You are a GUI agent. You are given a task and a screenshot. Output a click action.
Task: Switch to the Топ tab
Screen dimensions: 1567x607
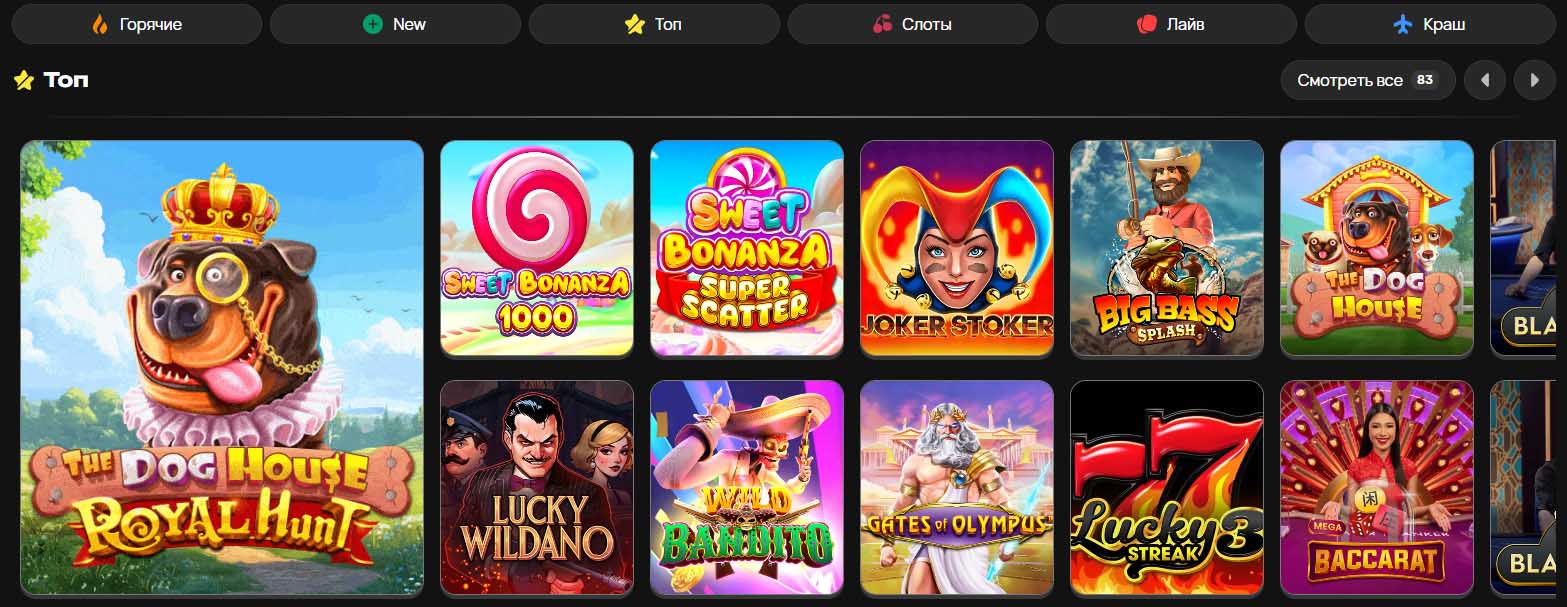[654, 24]
